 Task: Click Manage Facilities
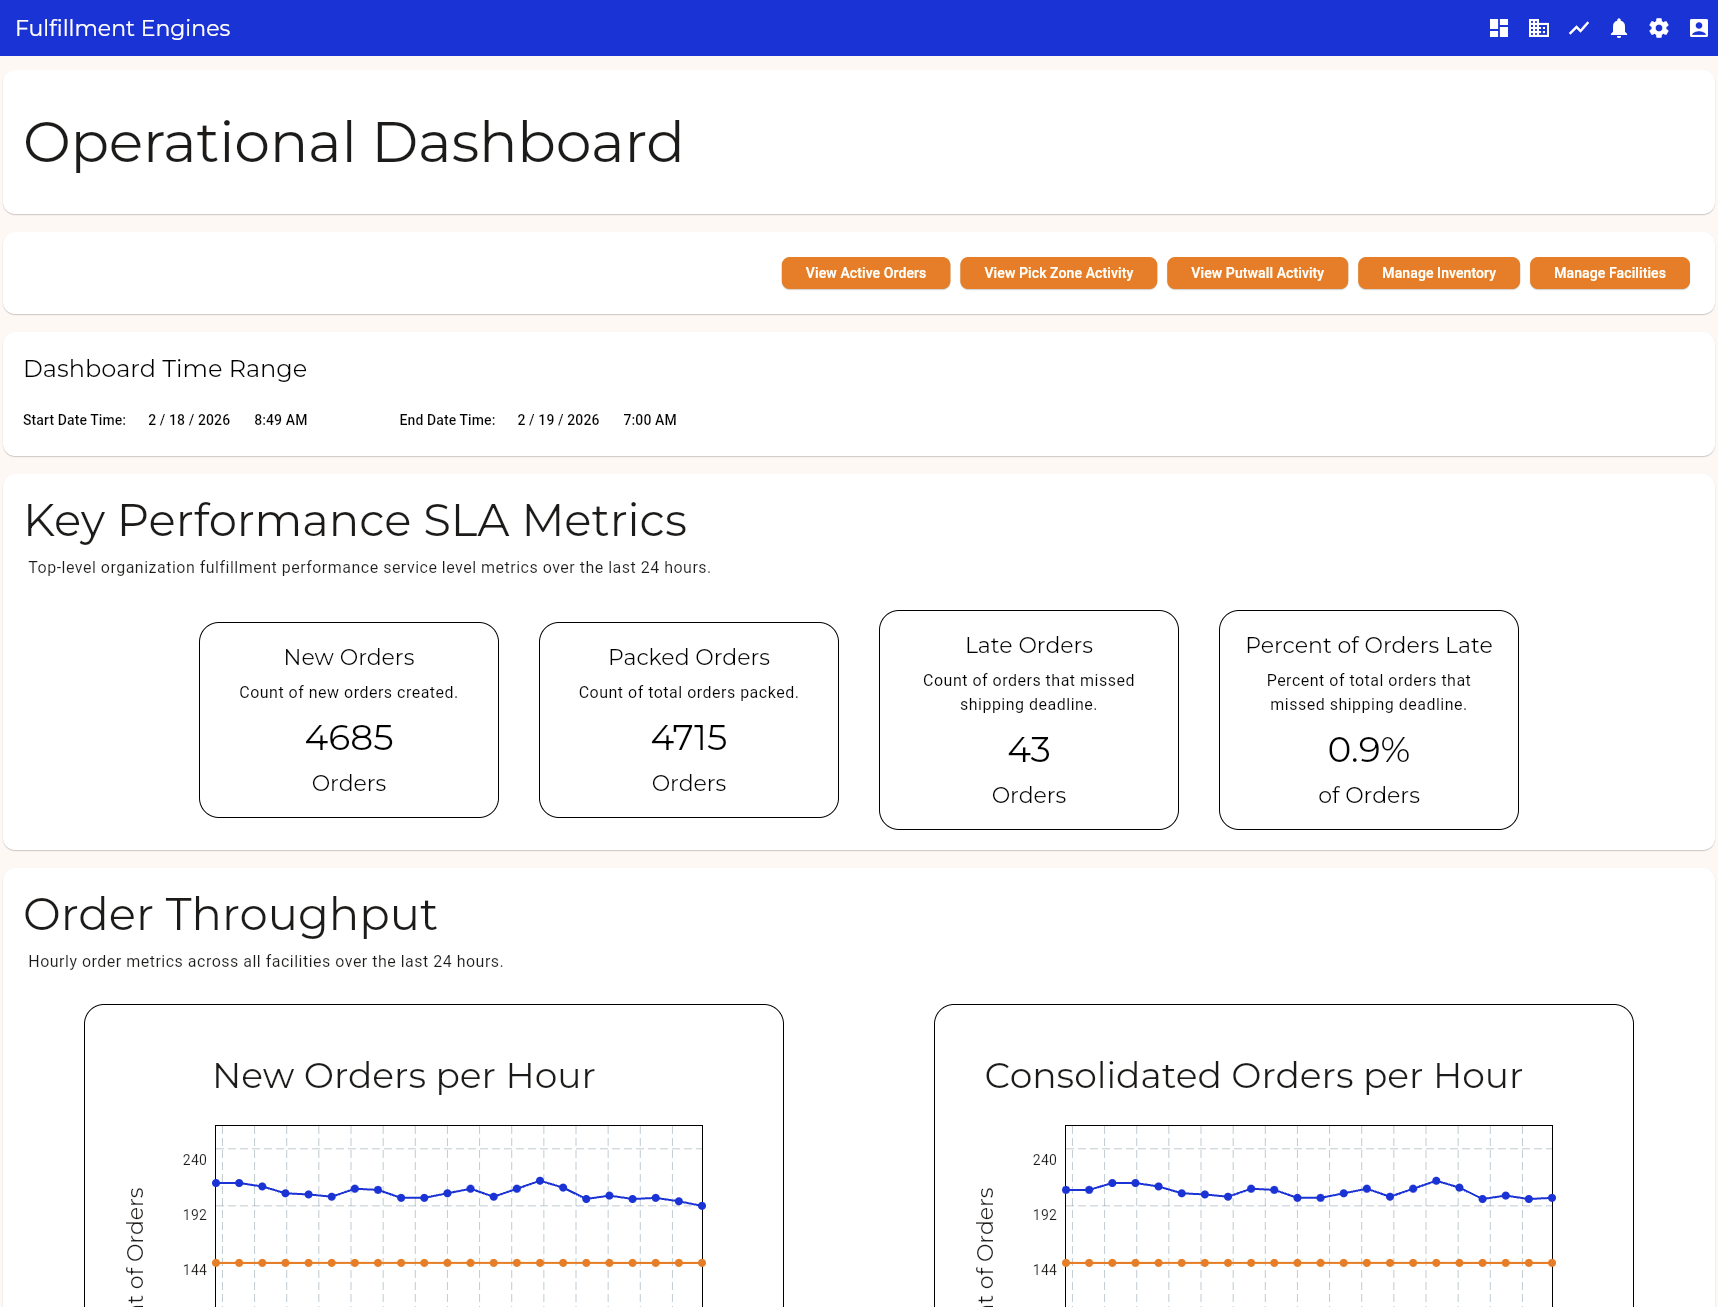tap(1609, 273)
